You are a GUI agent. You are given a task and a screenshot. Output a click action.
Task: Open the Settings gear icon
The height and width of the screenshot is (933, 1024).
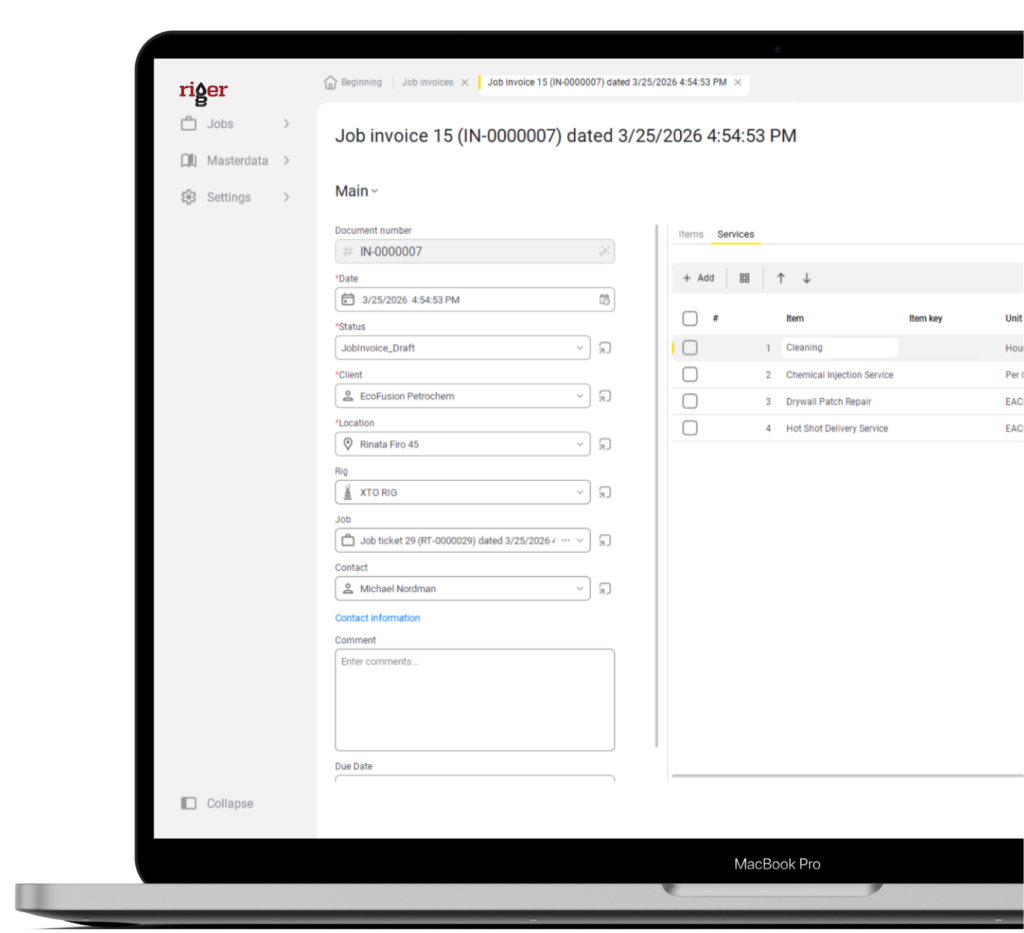click(189, 197)
